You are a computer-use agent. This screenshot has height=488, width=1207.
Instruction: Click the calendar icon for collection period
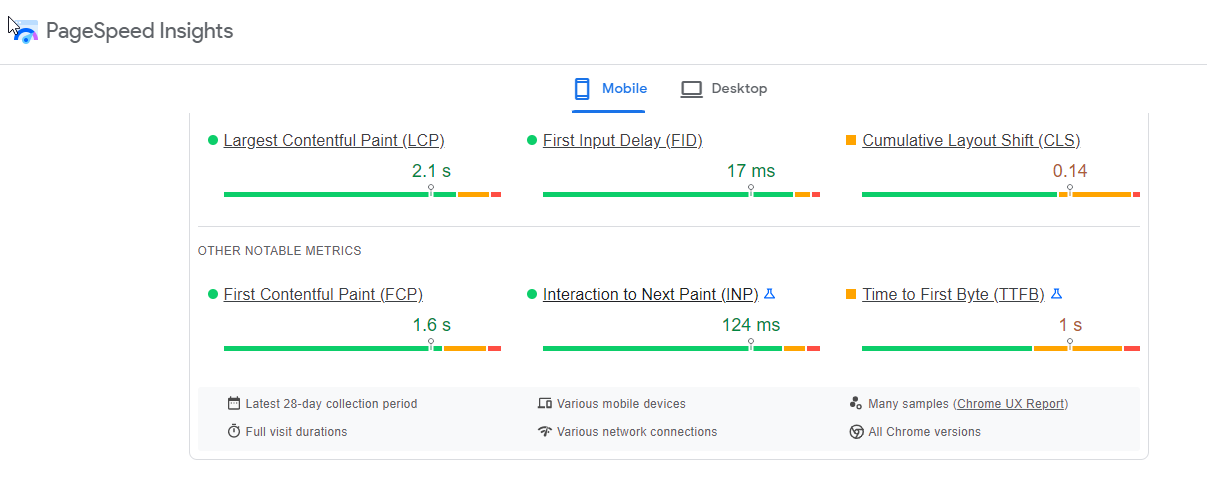[x=234, y=404]
